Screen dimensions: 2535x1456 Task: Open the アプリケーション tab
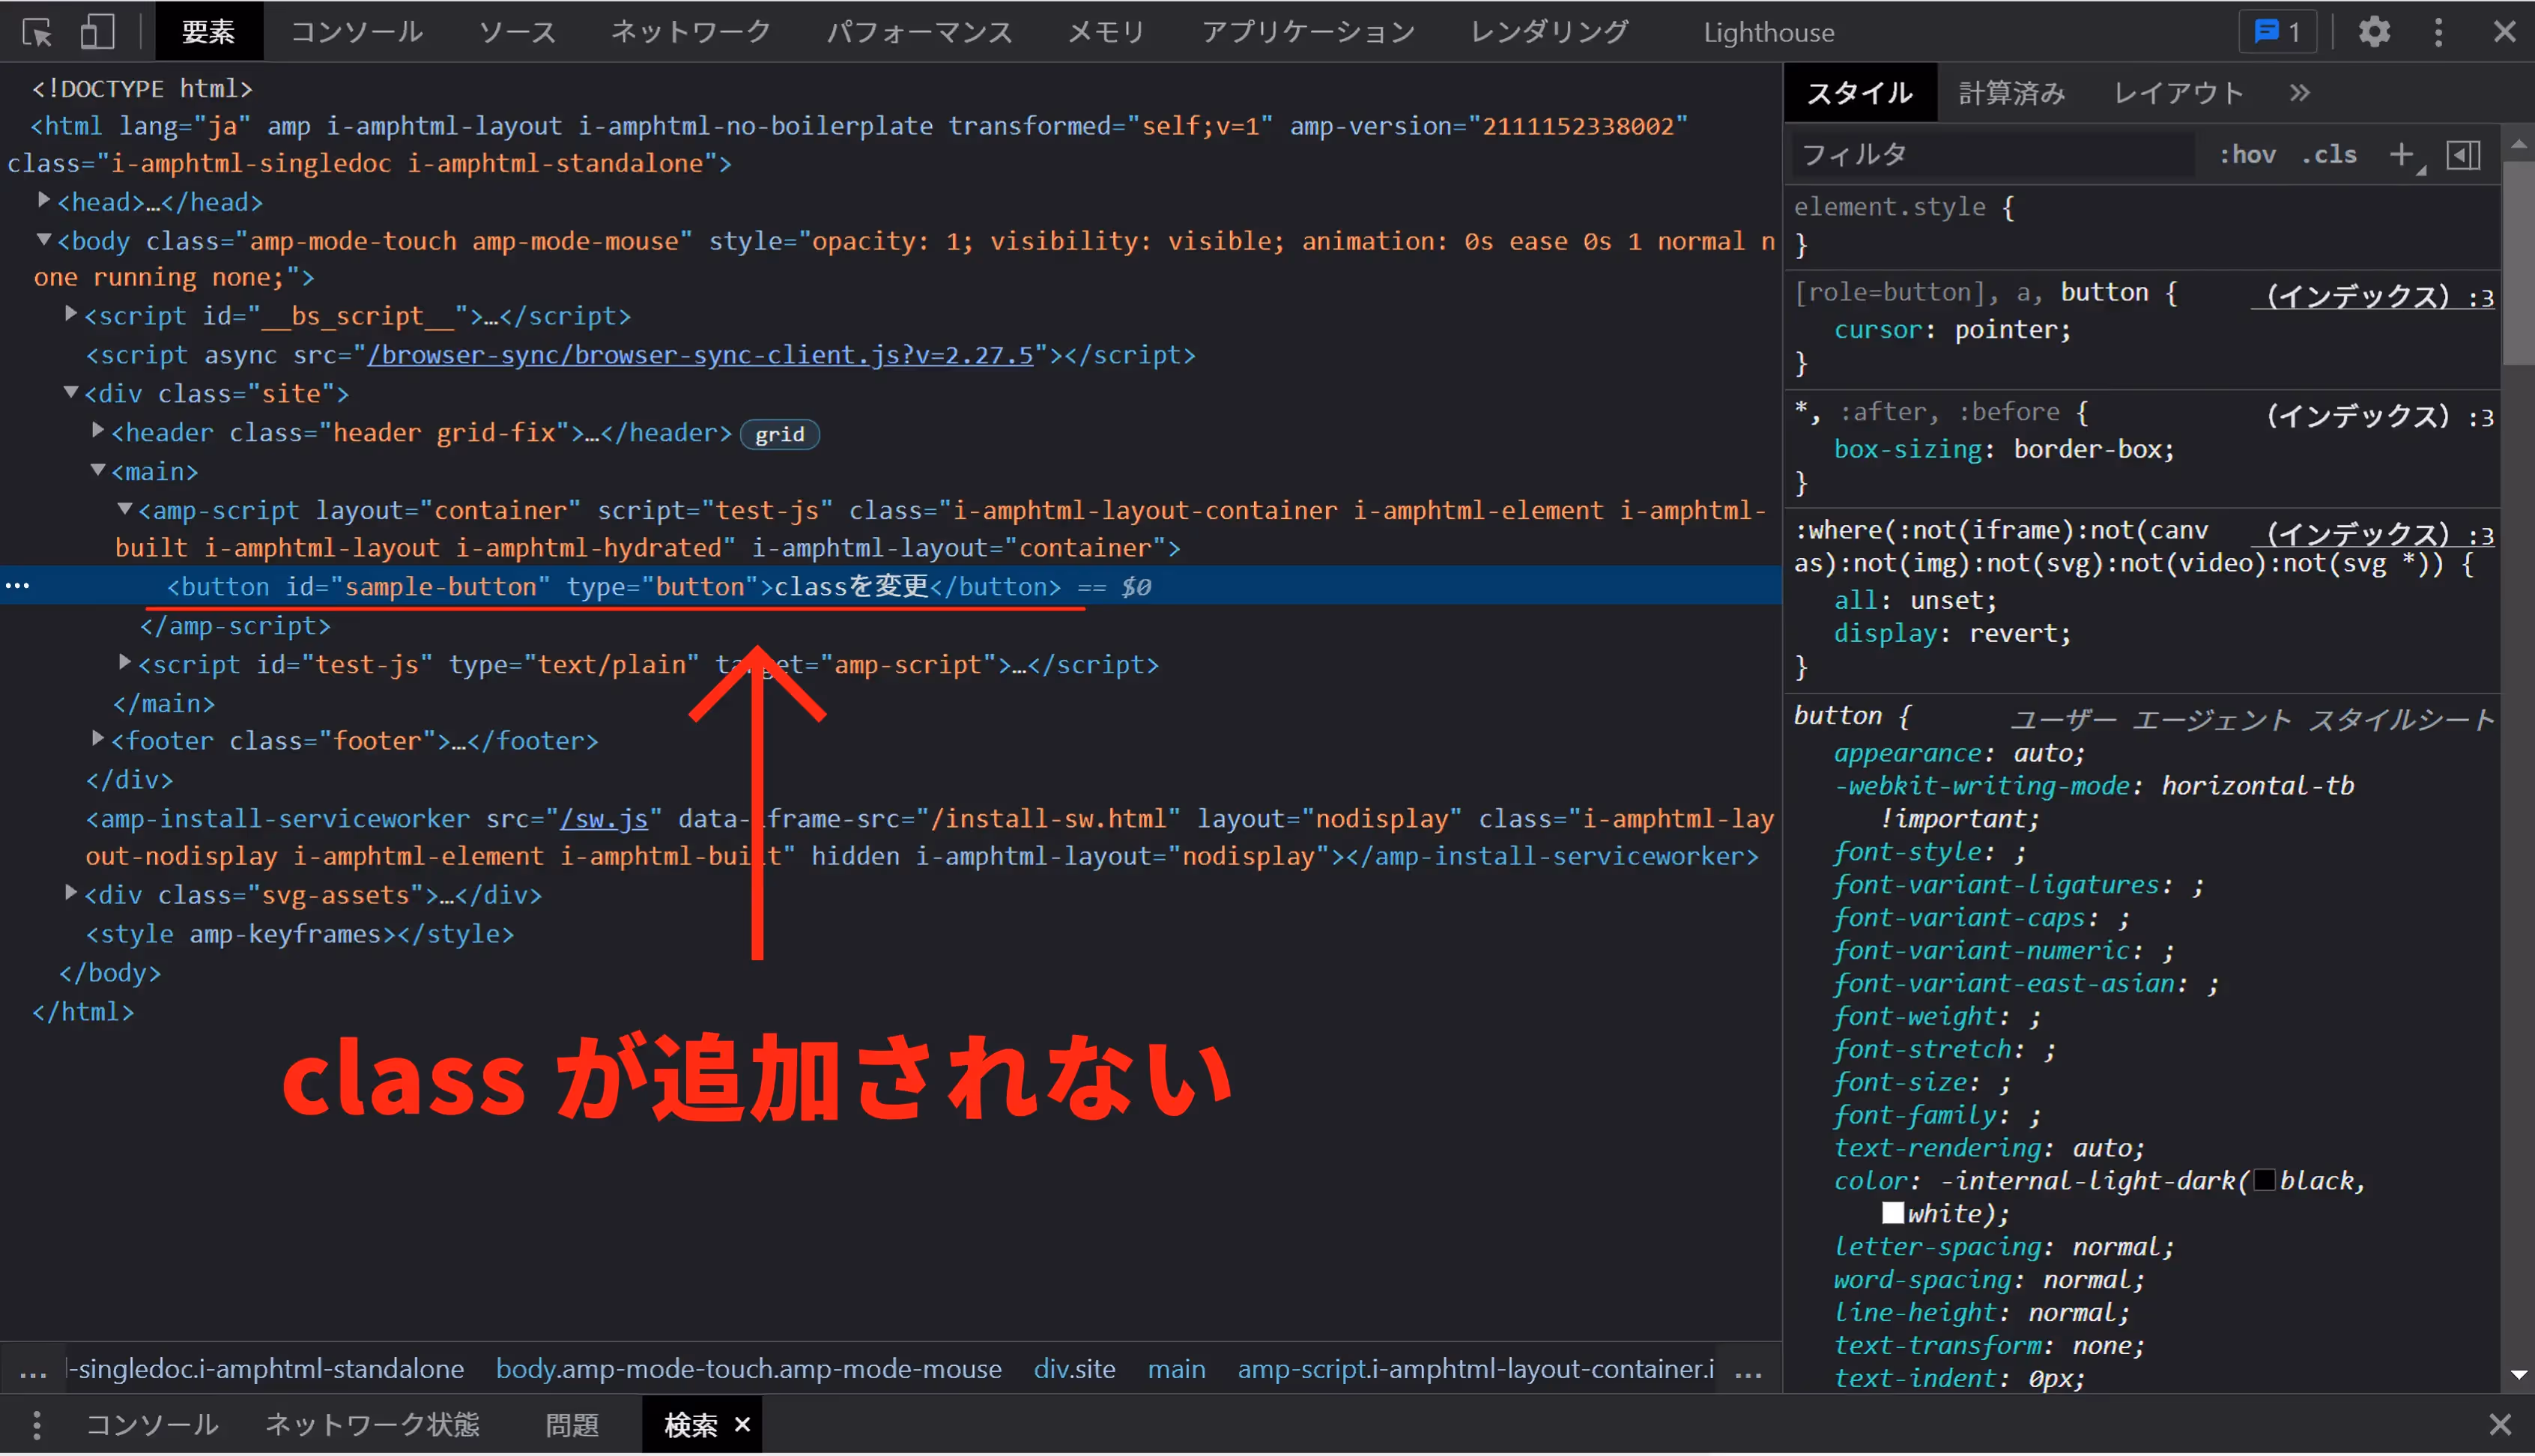tap(1308, 32)
